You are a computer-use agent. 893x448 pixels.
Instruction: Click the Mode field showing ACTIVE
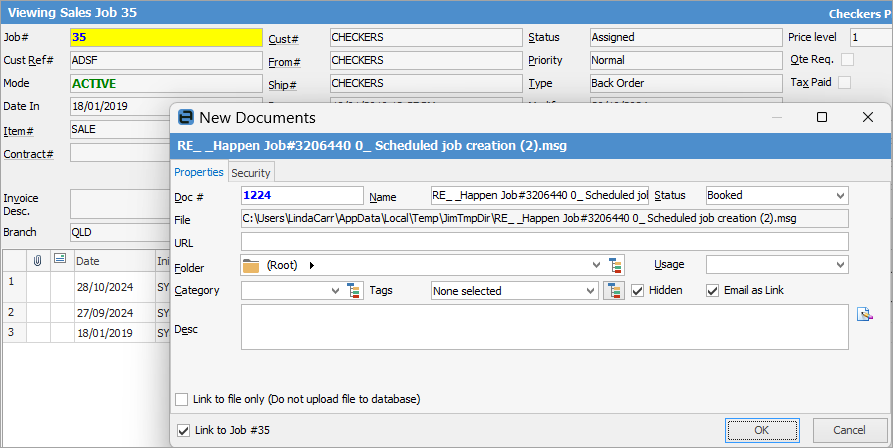166,83
